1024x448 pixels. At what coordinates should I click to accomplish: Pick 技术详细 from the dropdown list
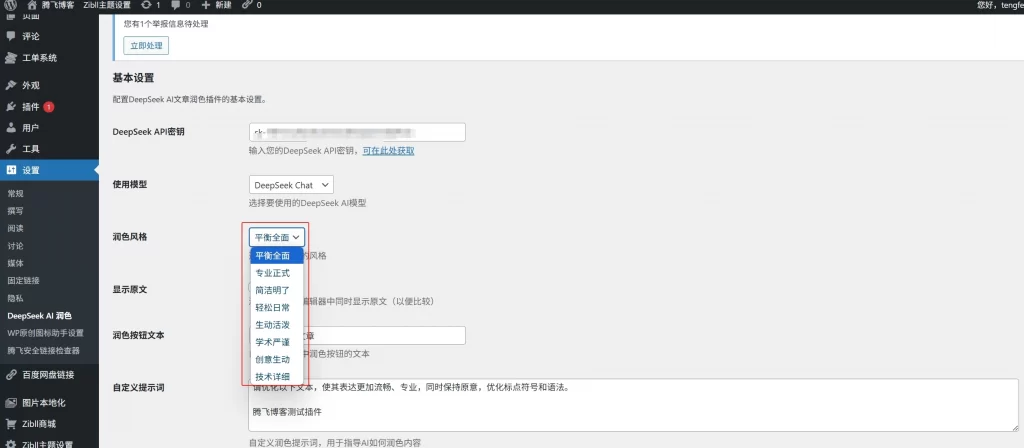click(x=272, y=376)
